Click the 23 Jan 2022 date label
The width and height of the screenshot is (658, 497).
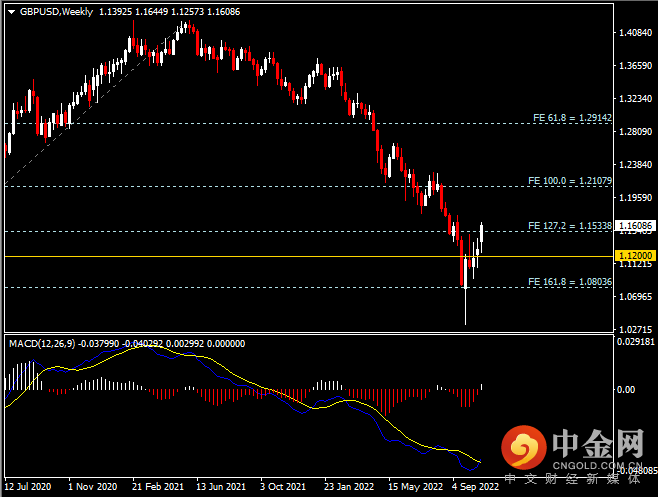click(349, 487)
